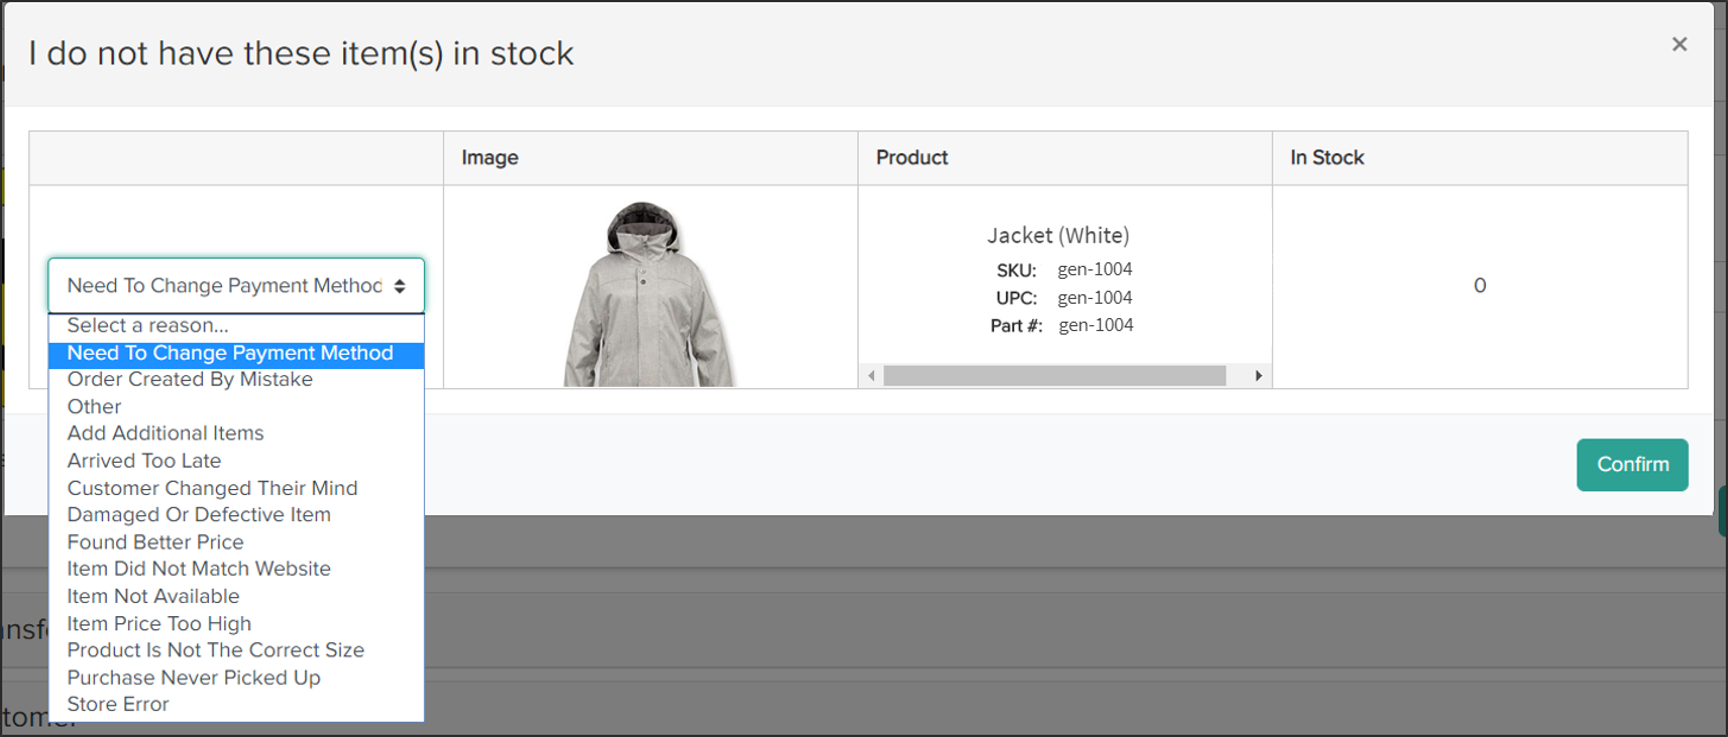Open the reason selection combo box
Viewport: 1728px width, 737px height.
[235, 285]
